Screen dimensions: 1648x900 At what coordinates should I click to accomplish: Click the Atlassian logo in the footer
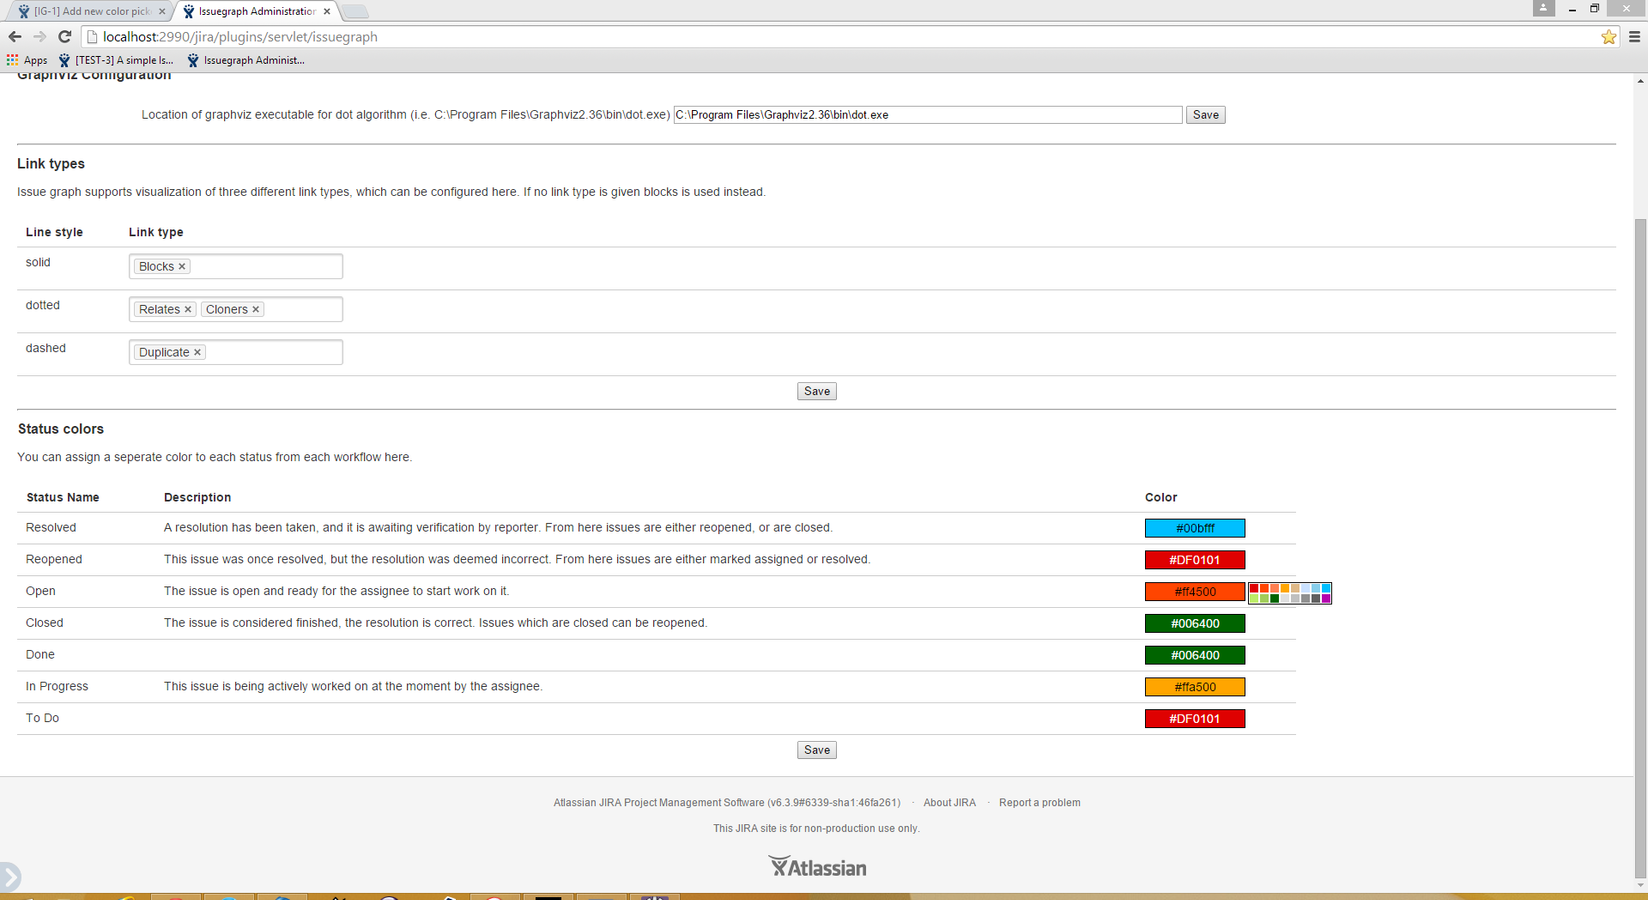tap(817, 867)
